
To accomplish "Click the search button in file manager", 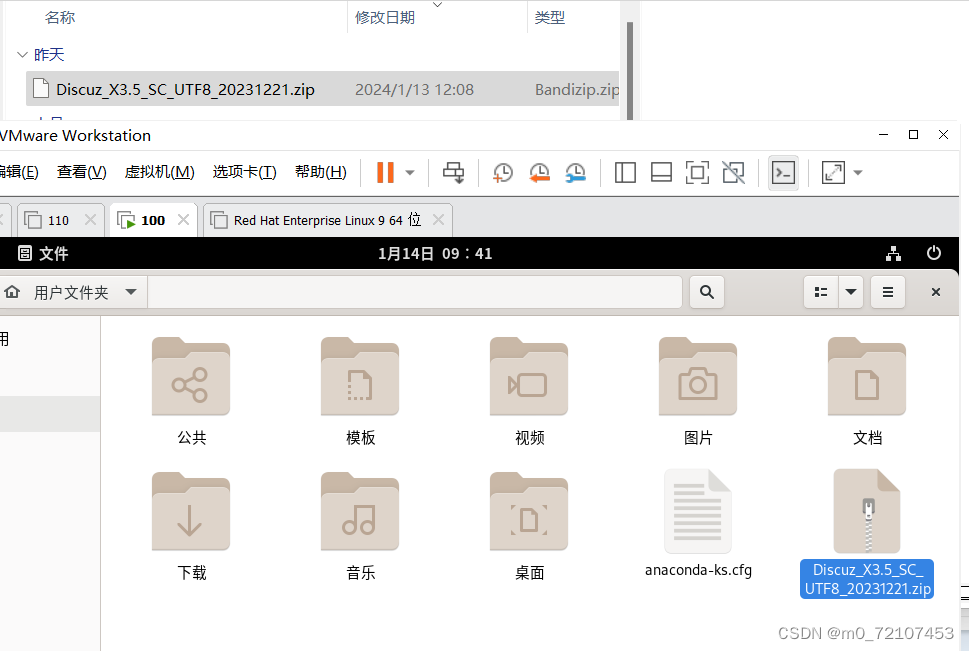I will 707,292.
